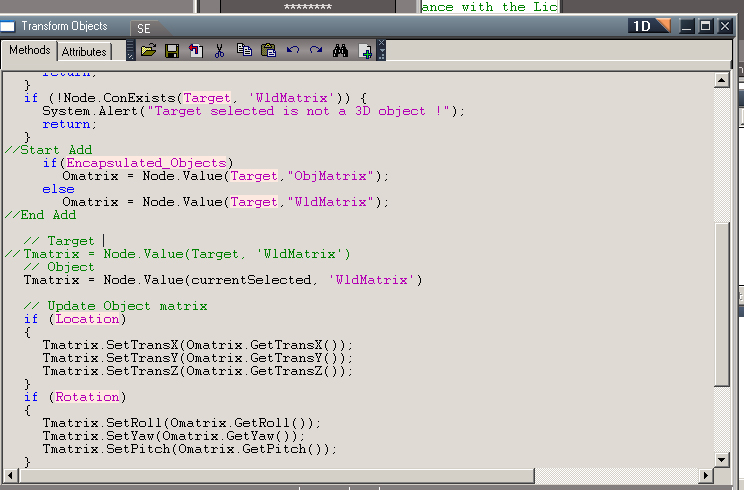Open Find with the binoculars icon
This screenshot has height=490, width=744.
(340, 50)
